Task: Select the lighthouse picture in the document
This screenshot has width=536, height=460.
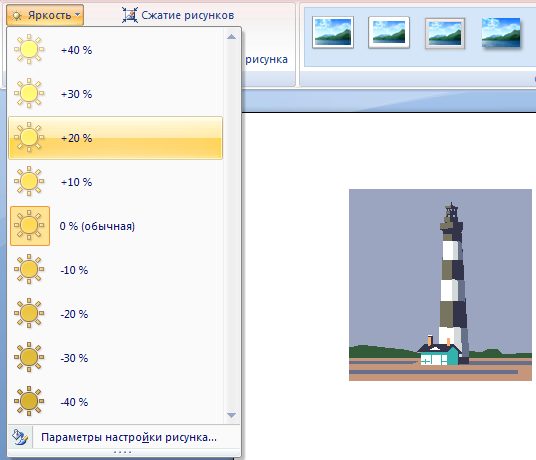Action: 440,285
